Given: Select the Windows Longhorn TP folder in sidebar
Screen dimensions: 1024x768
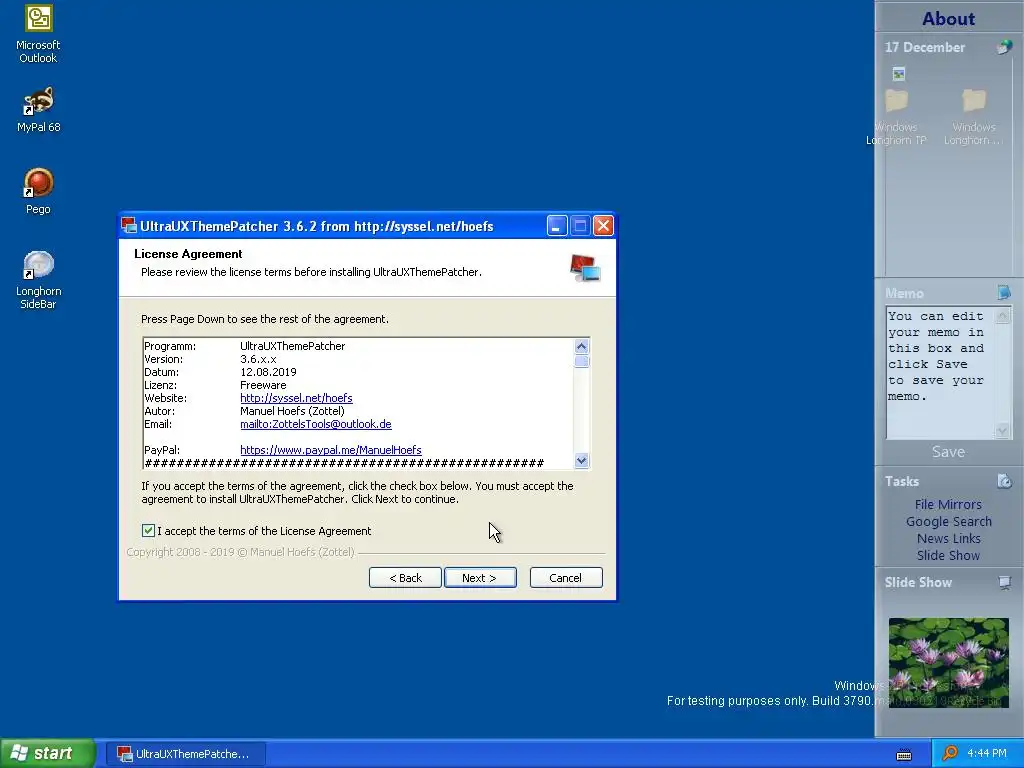Looking at the screenshot, I should pyautogui.click(x=897, y=118).
